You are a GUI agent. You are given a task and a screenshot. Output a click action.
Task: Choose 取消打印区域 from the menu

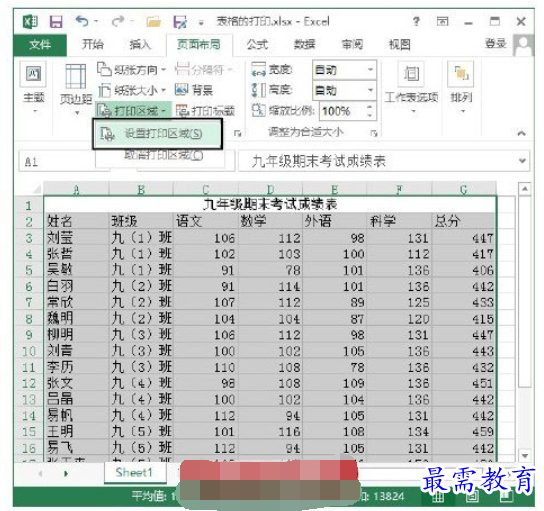tap(163, 155)
